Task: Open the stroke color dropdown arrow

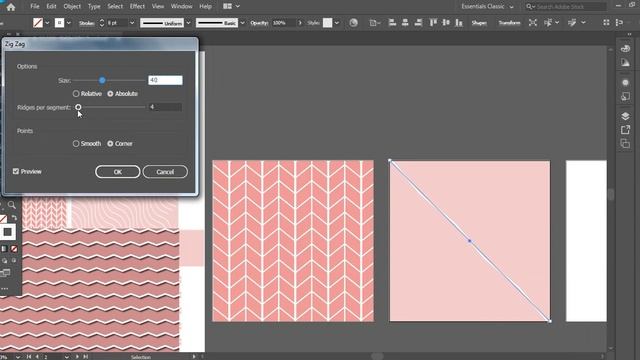Action: 69,23
